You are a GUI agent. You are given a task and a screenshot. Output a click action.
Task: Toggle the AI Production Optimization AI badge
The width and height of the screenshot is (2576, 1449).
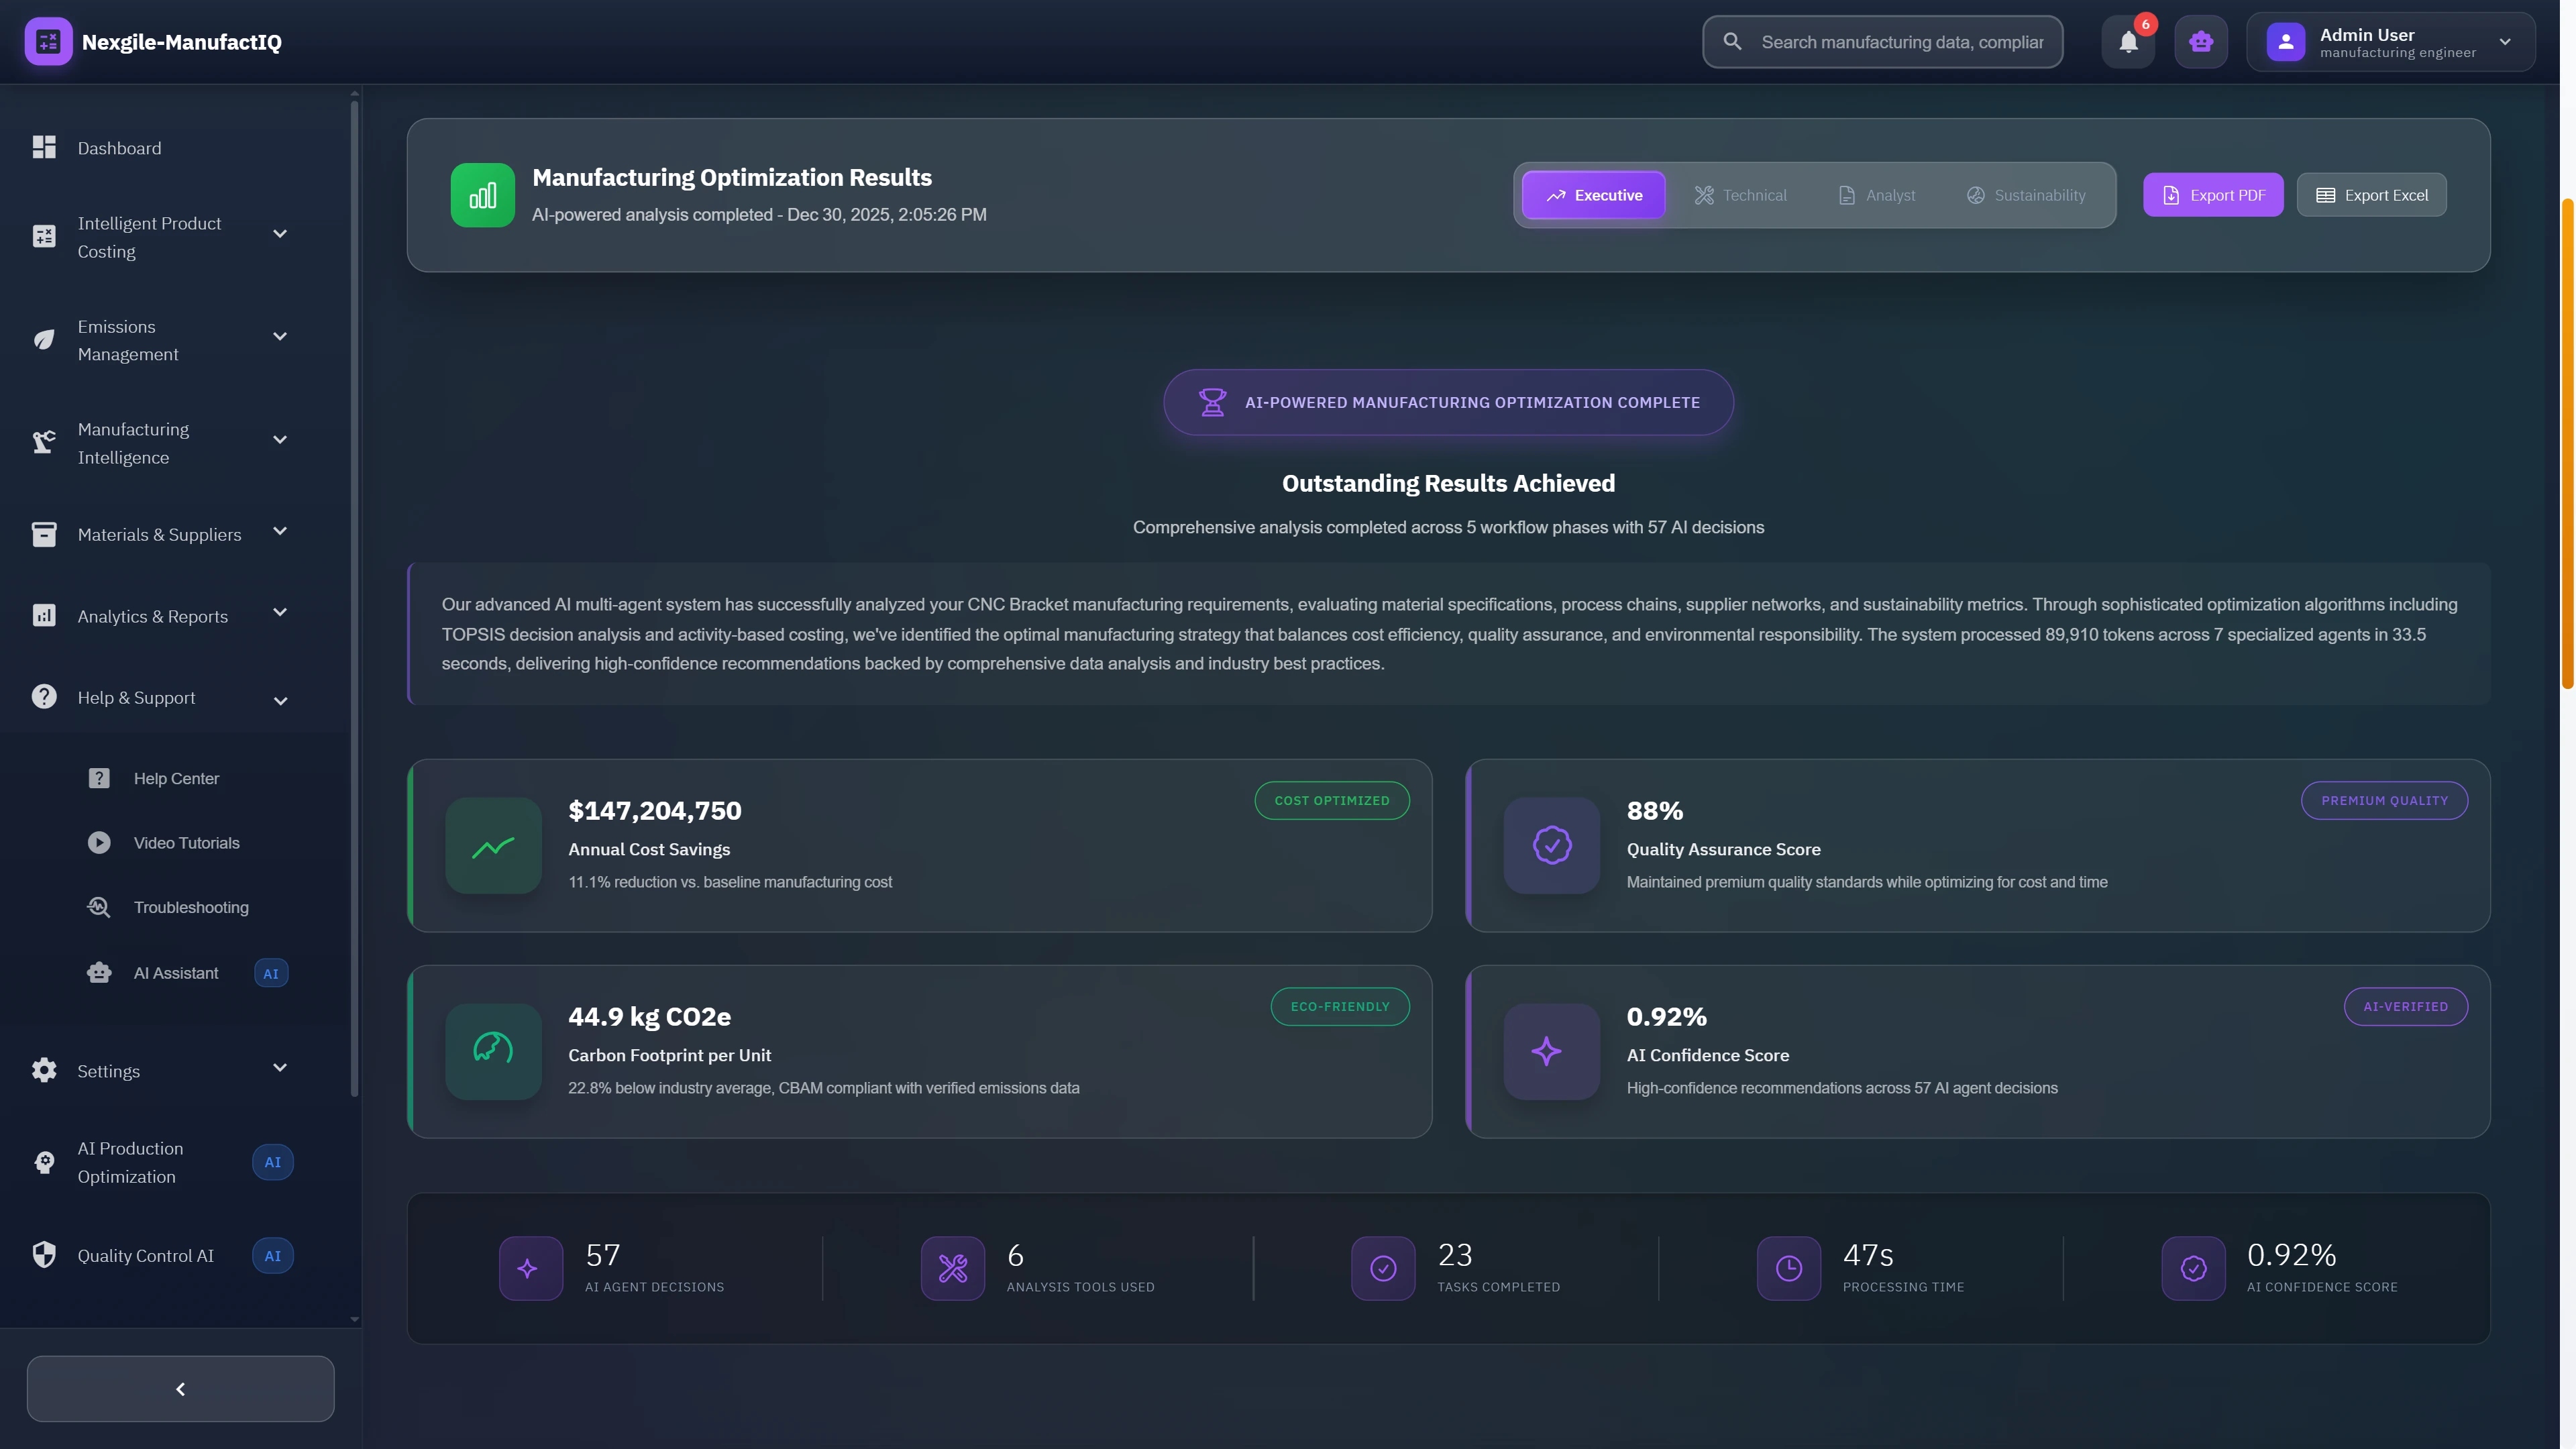(x=272, y=1162)
